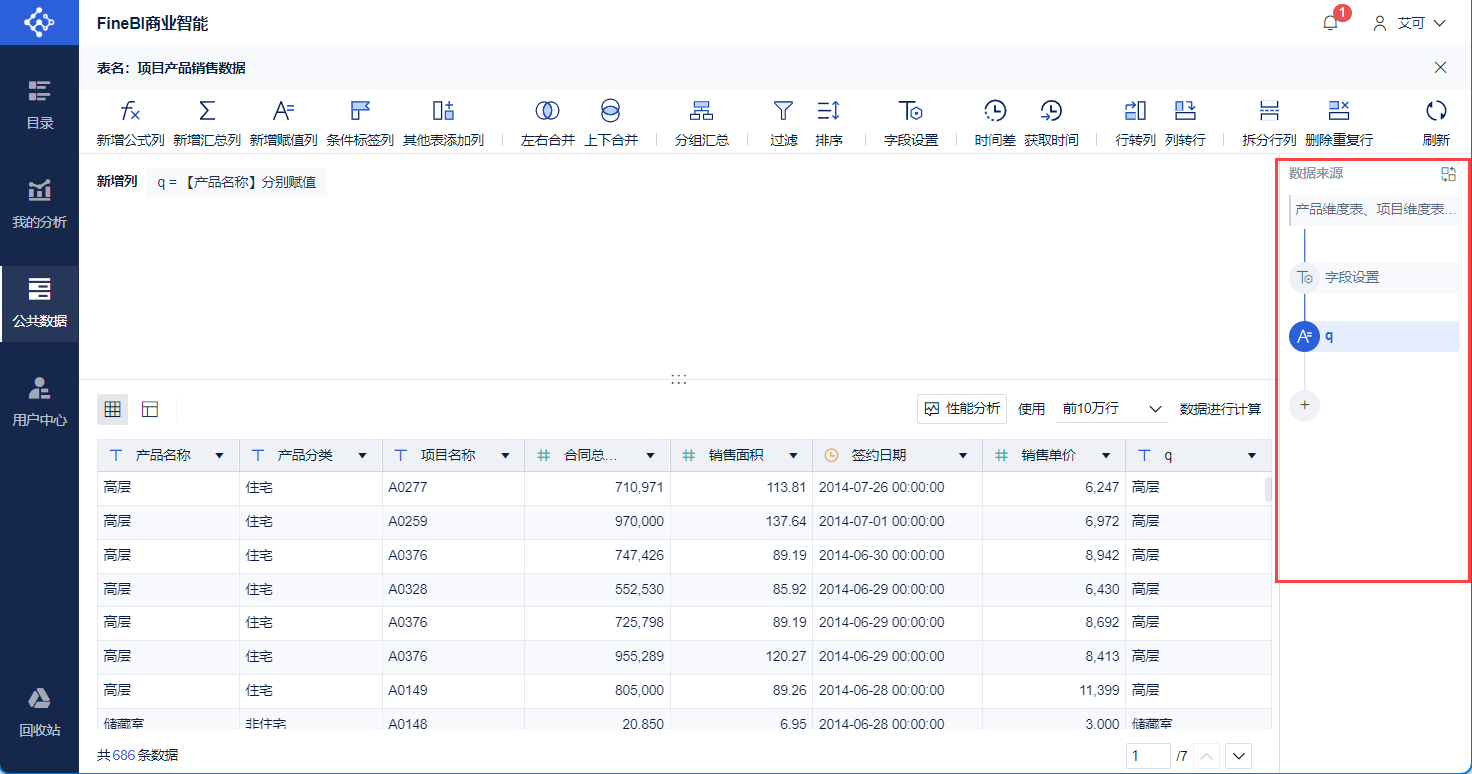Click the layout icon beside 数据来源
This screenshot has width=1472, height=774.
coord(1448,174)
